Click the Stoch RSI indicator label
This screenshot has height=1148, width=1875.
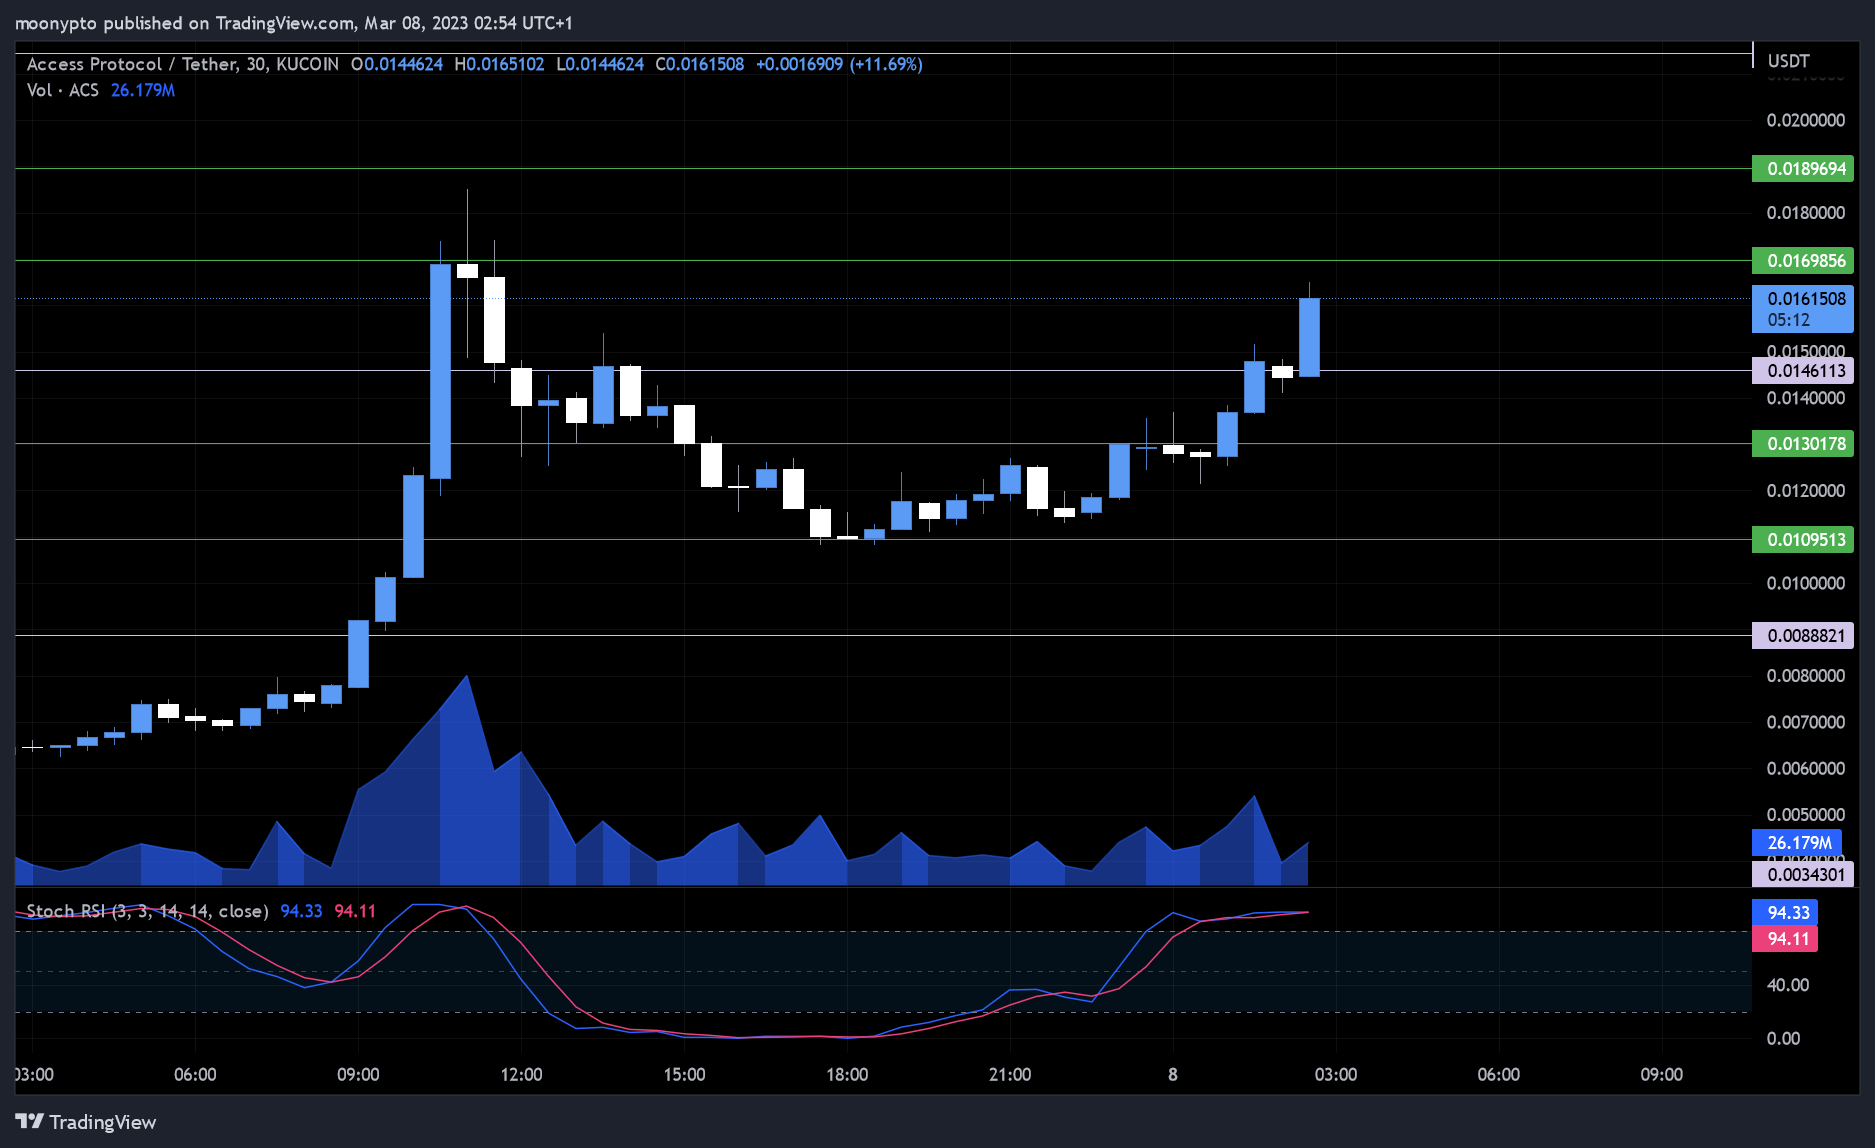click(147, 911)
